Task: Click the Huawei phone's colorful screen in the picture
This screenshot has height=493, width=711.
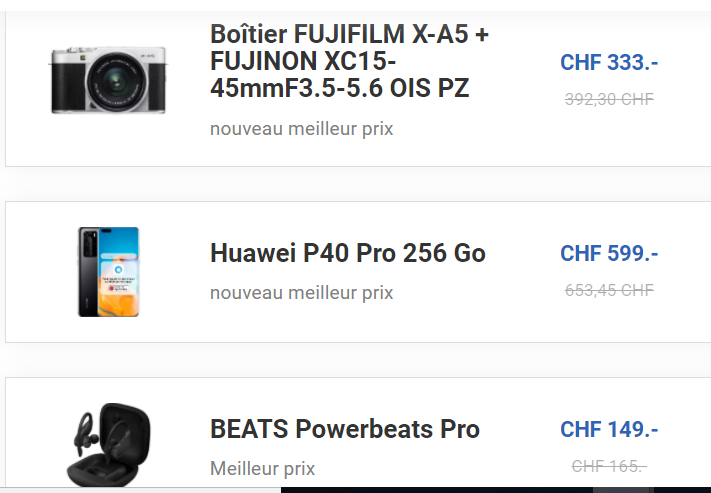Action: pos(118,272)
